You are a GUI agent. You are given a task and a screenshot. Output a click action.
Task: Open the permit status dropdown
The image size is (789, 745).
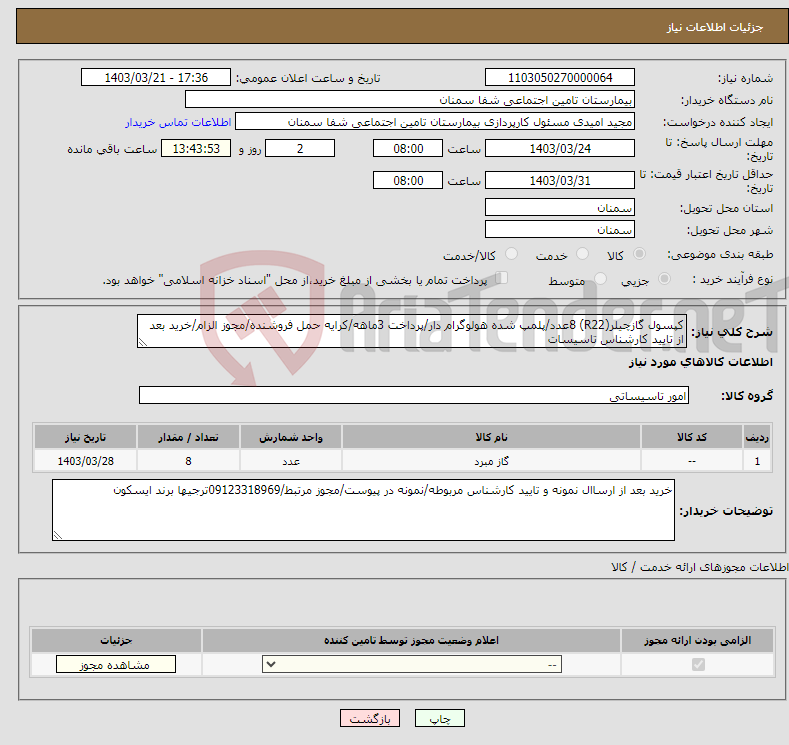[x=412, y=665]
